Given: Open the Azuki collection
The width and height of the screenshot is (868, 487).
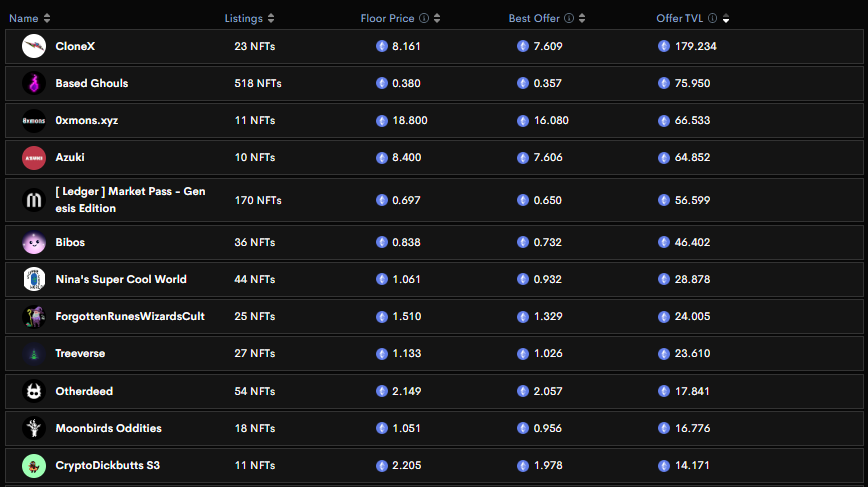Looking at the screenshot, I should click(70, 158).
